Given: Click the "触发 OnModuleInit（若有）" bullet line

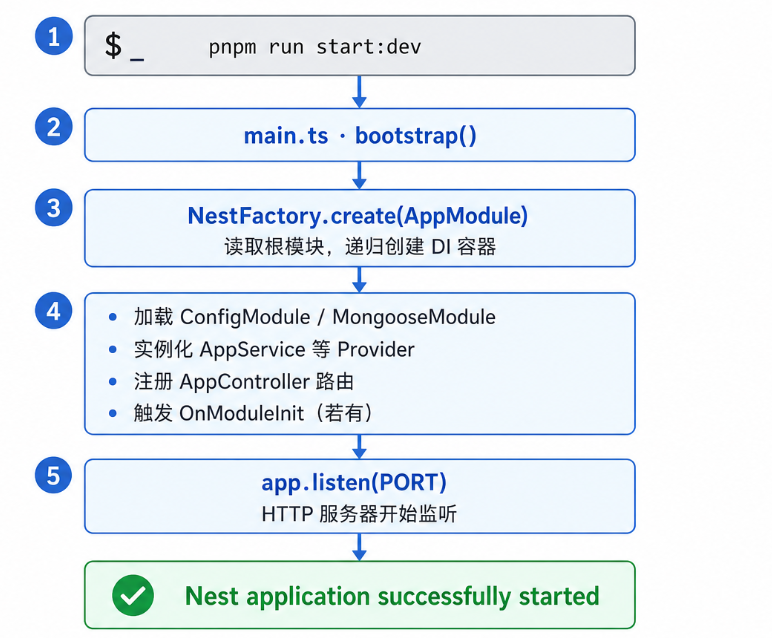Looking at the screenshot, I should (254, 413).
